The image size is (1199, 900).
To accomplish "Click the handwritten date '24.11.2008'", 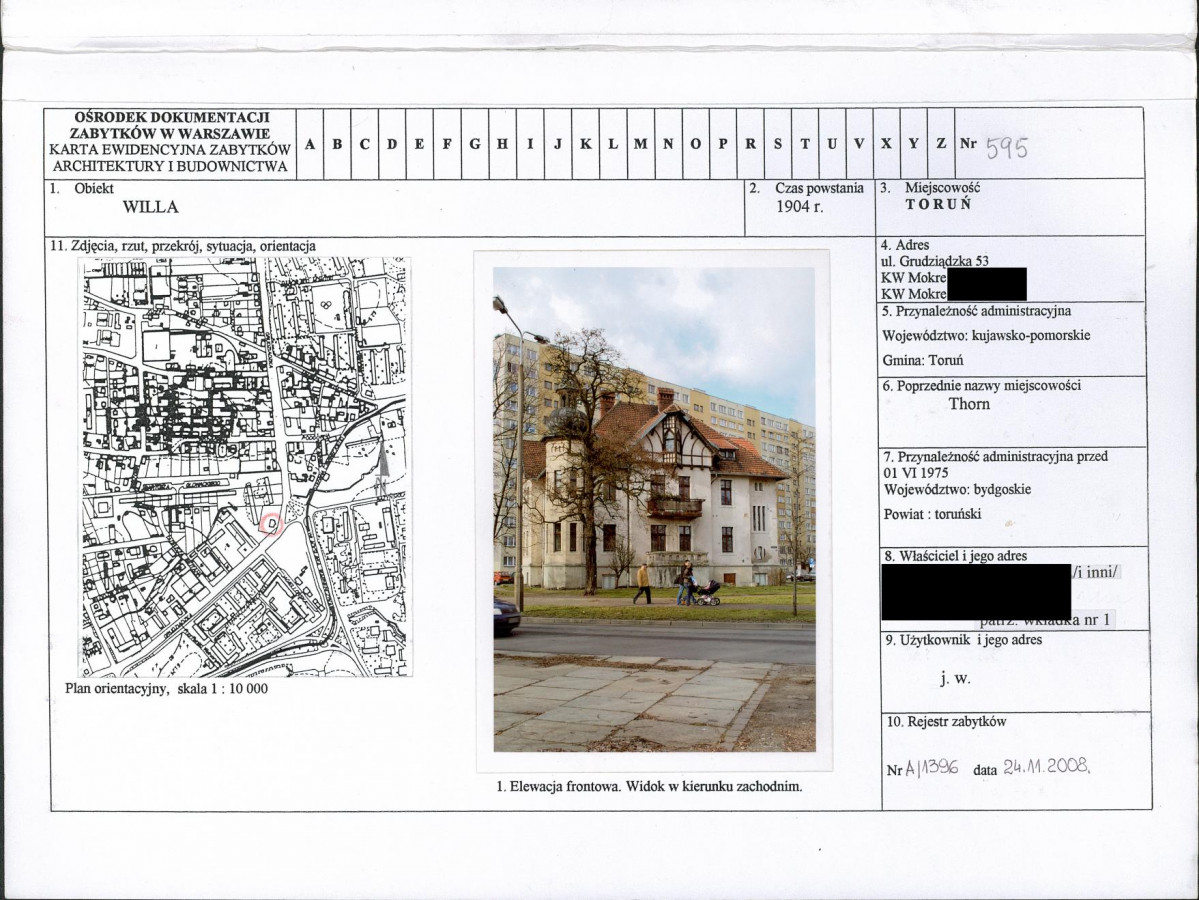I will click(1046, 766).
